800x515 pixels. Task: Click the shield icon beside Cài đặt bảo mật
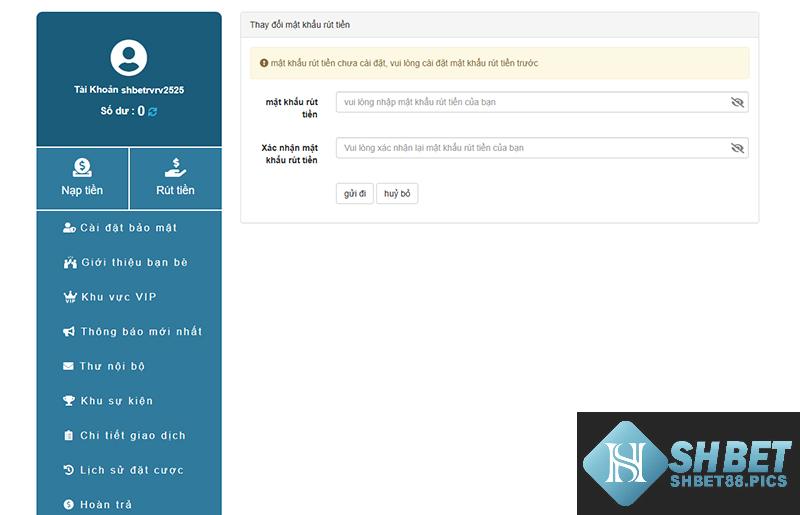[x=69, y=228]
